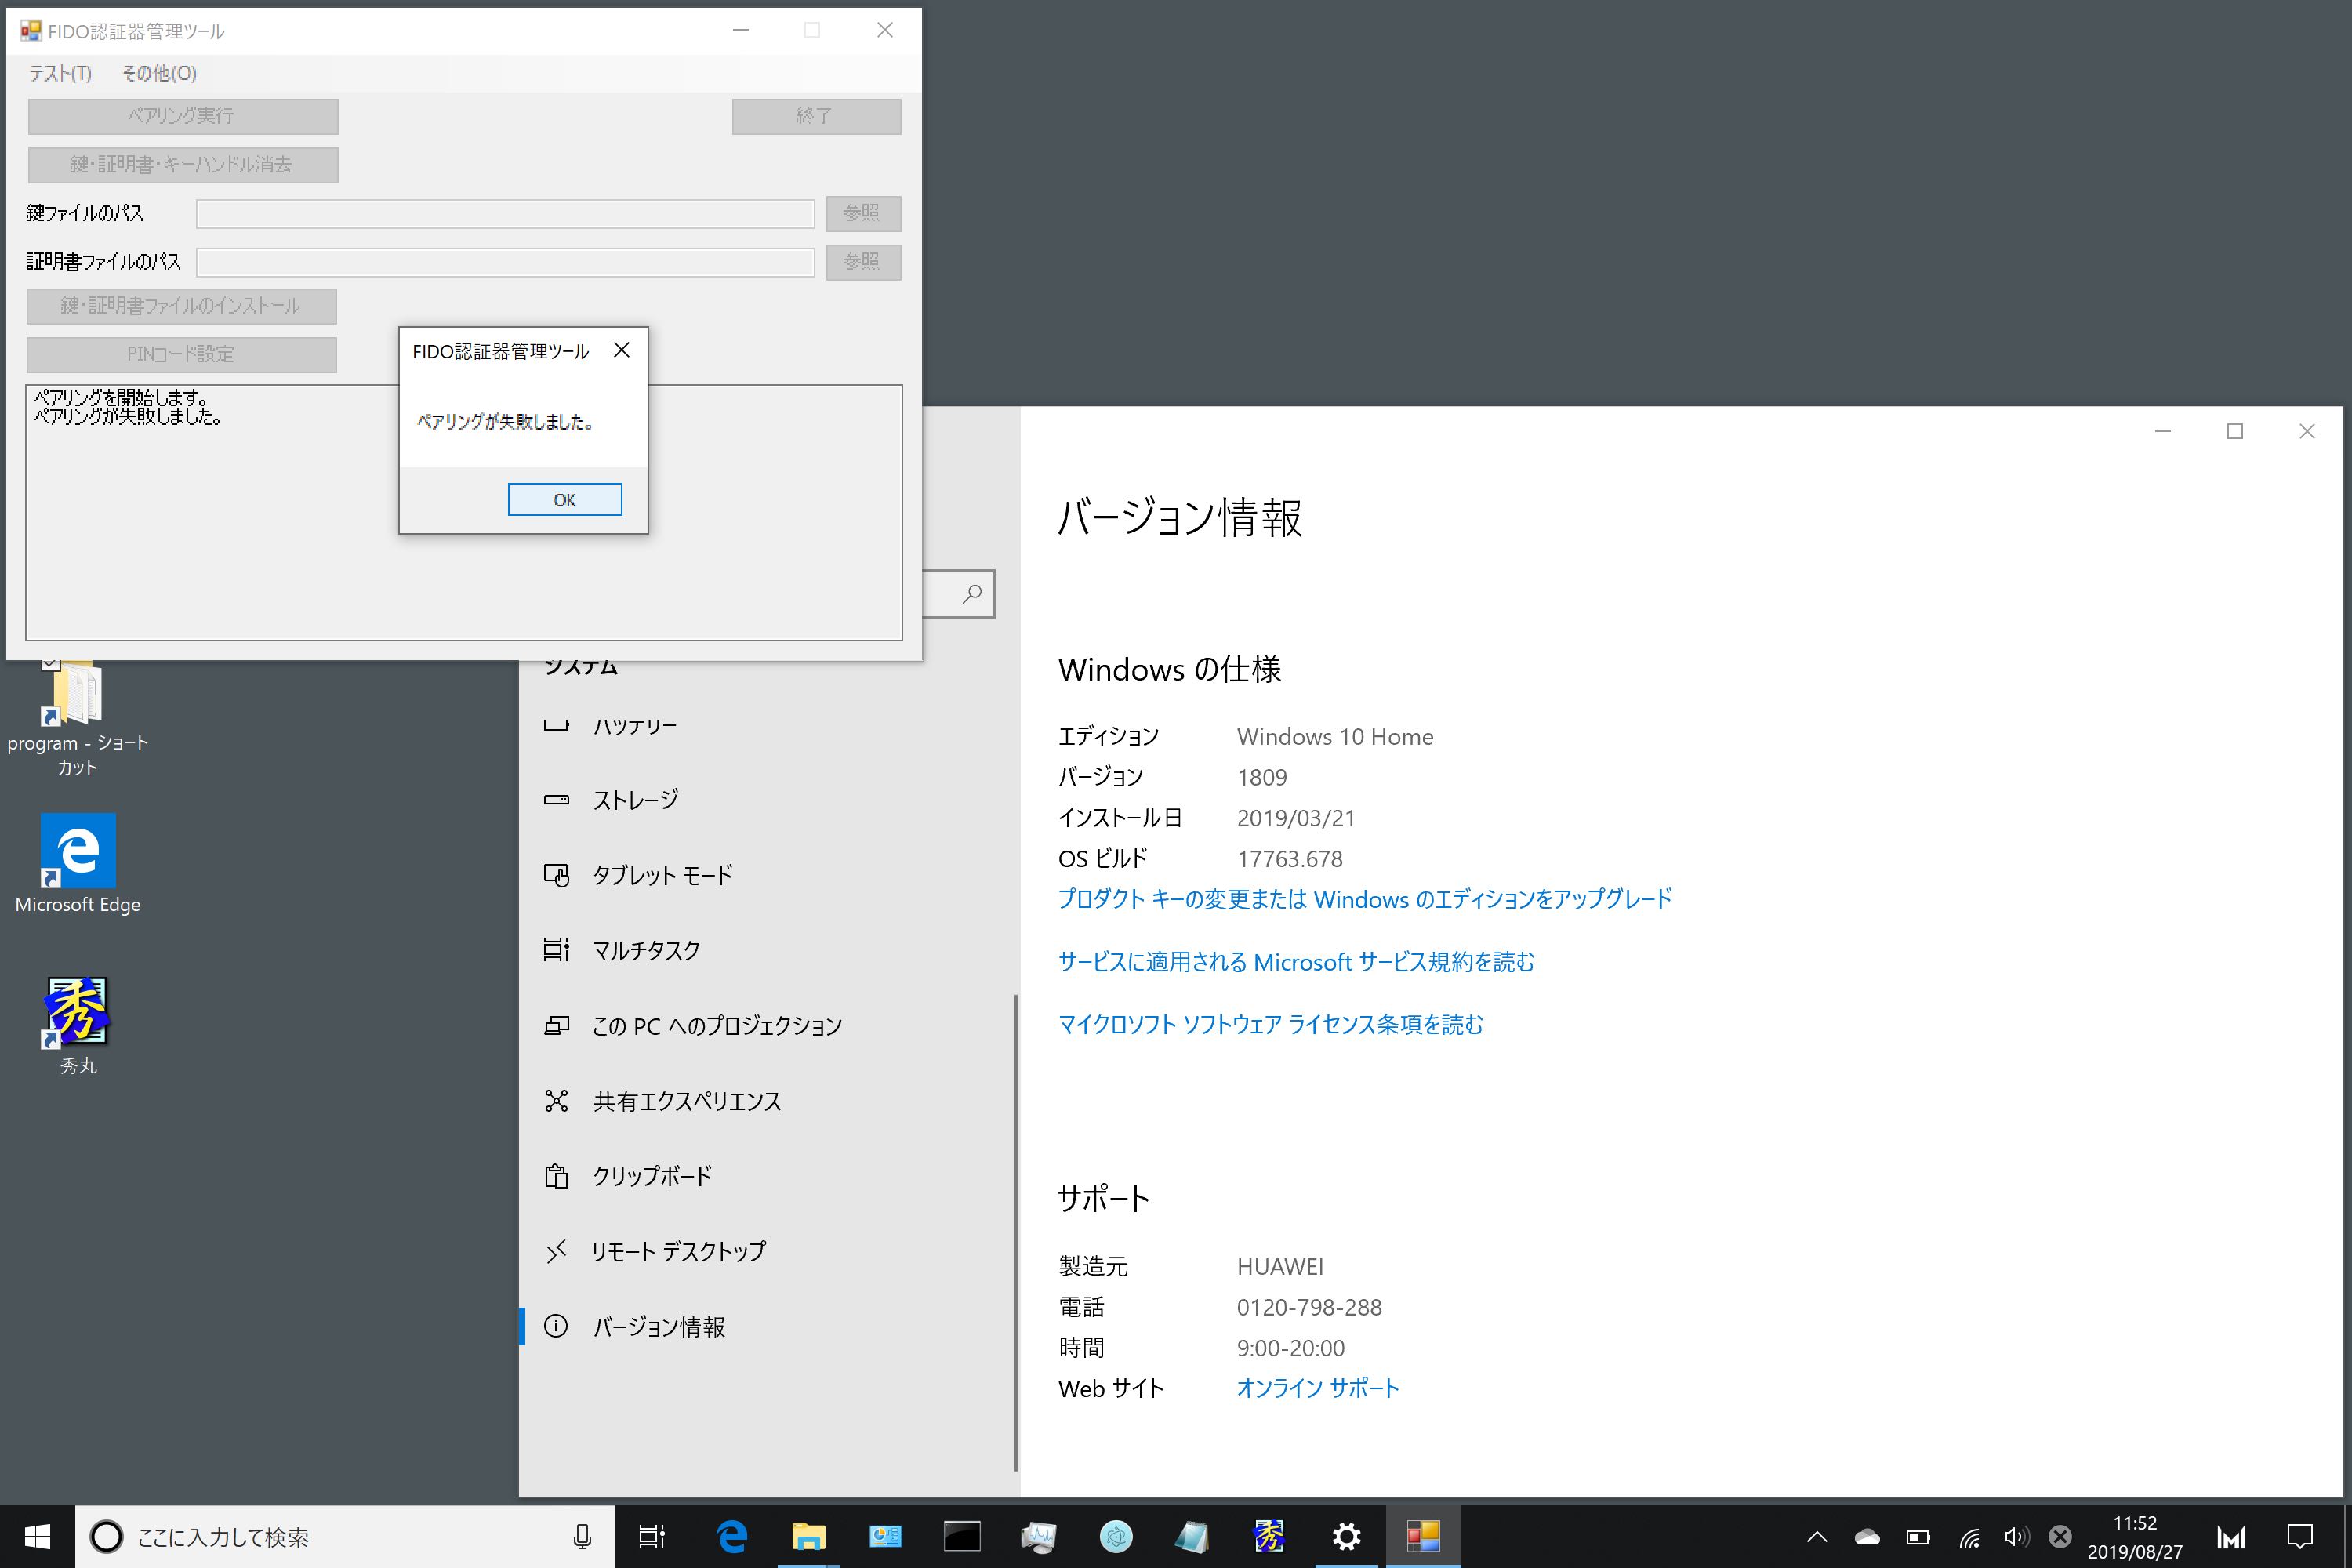Click OK on the pairing failure dialog
Screen dimensions: 2352x1568
pos(564,499)
